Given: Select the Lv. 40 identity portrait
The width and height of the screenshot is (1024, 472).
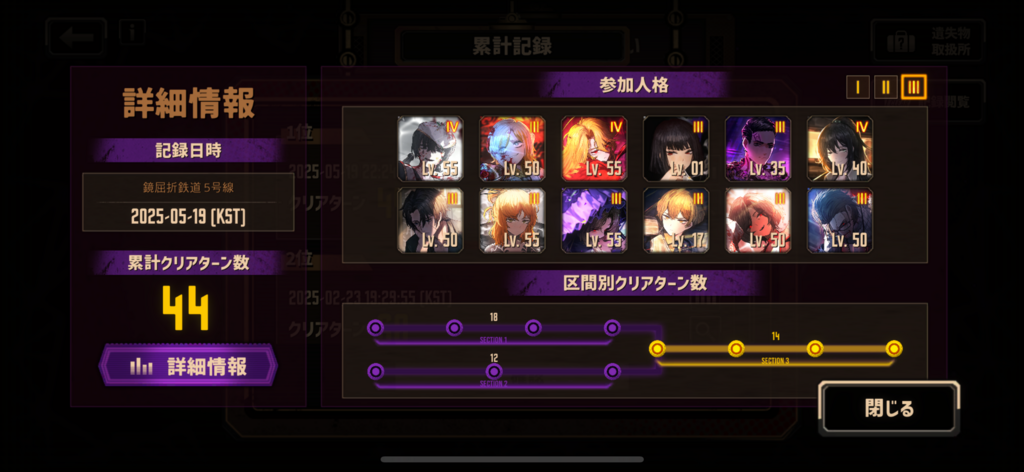Looking at the screenshot, I should 840,149.
